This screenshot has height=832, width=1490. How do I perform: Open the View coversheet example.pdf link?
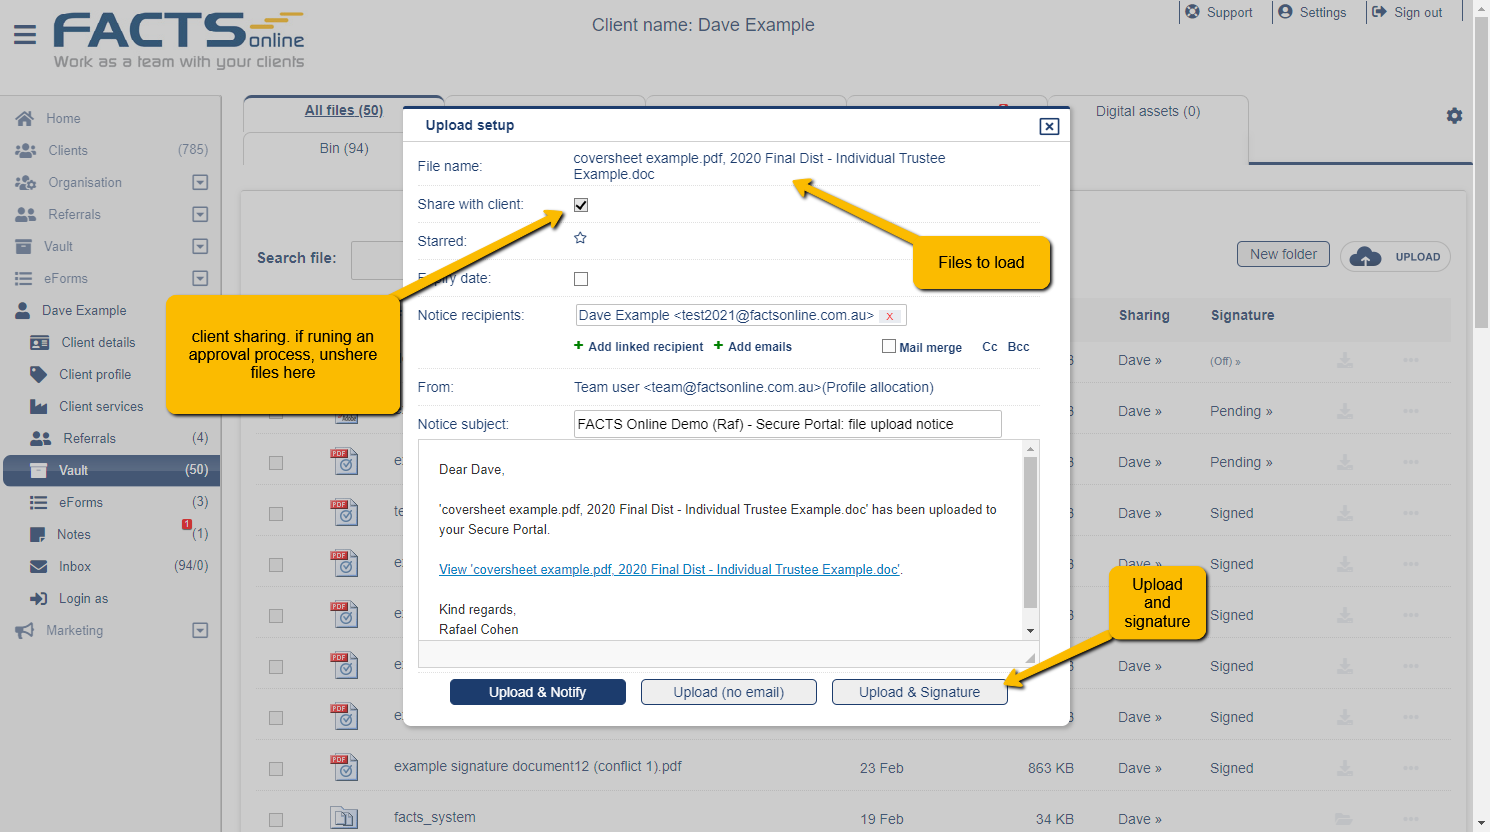[669, 569]
